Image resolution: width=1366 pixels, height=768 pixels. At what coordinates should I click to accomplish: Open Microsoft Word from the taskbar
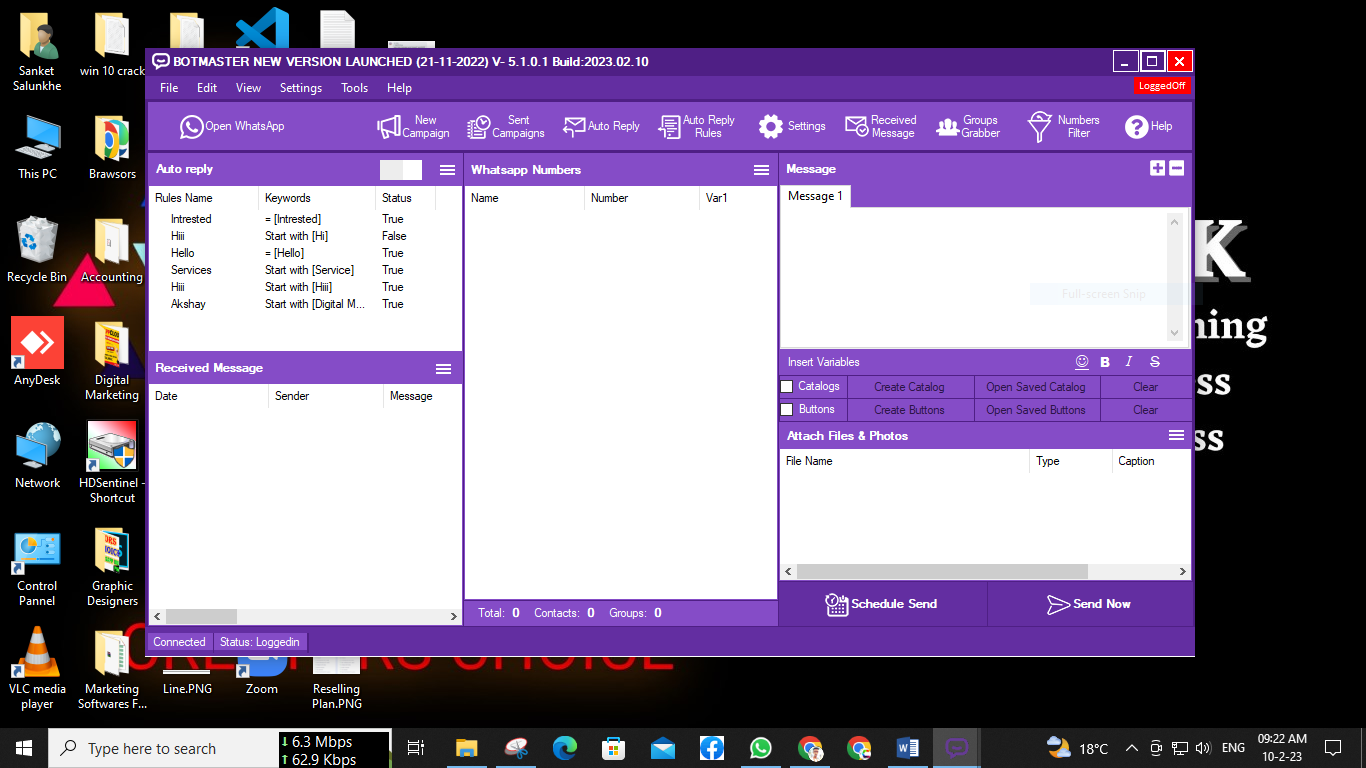(x=908, y=748)
